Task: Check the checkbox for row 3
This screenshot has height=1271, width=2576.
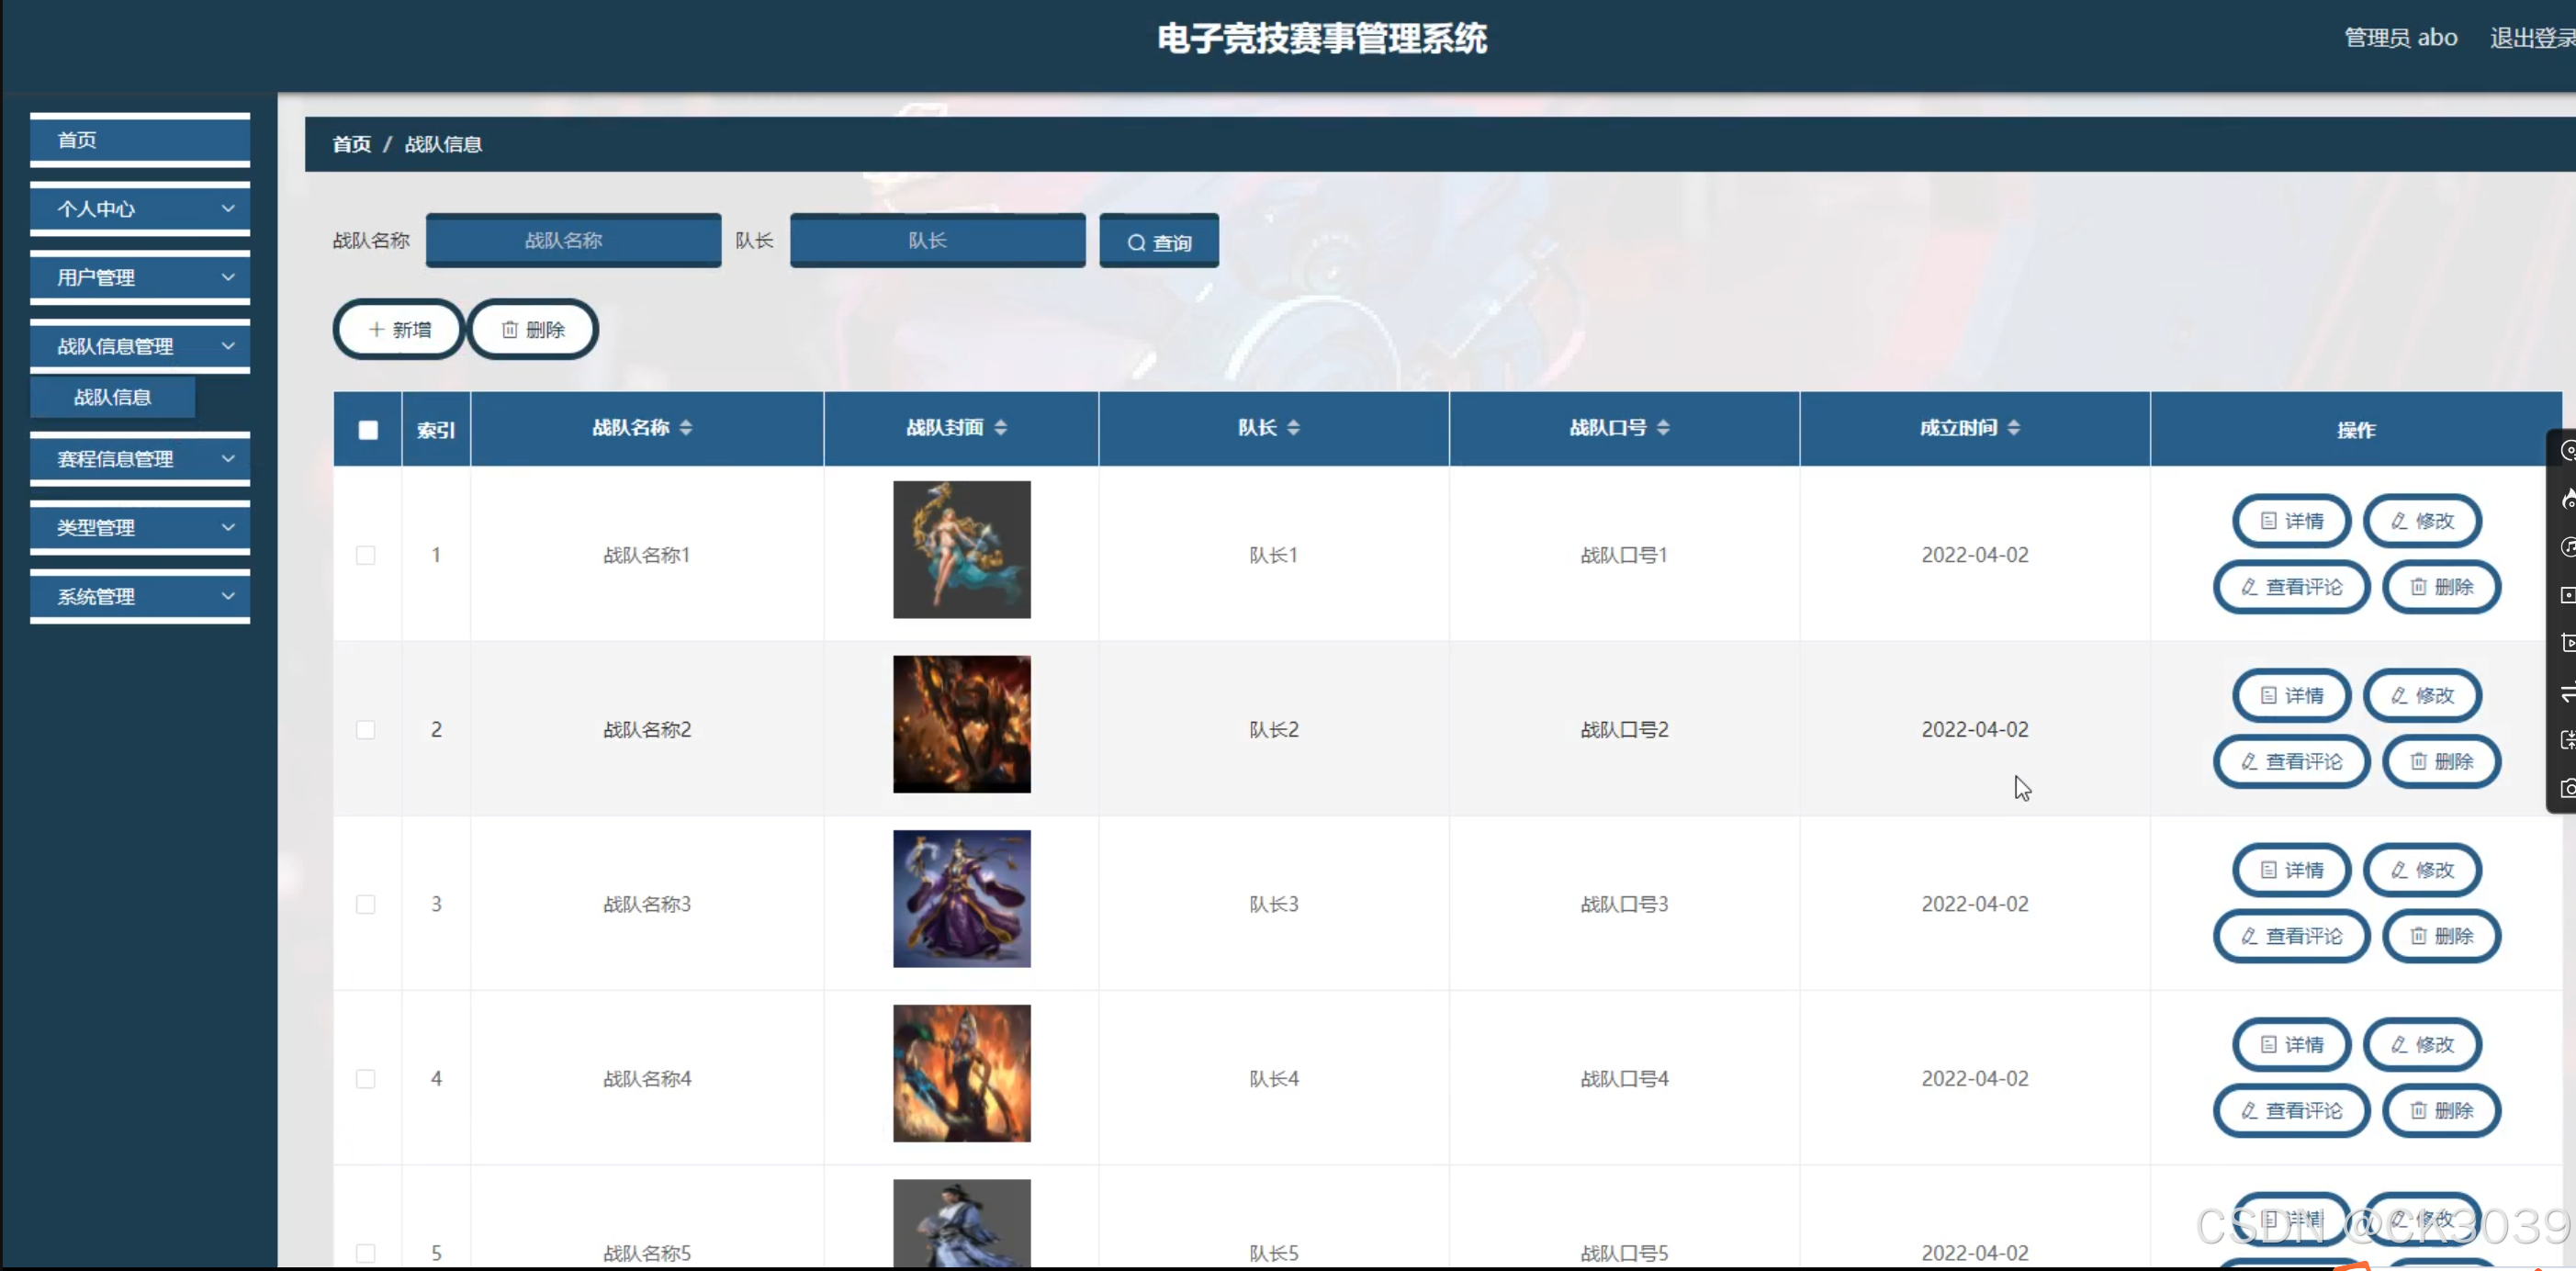Action: 366,904
